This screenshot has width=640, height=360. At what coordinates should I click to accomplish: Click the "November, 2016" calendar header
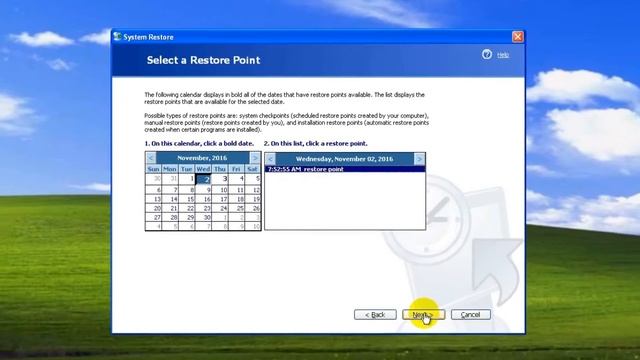pos(202,158)
